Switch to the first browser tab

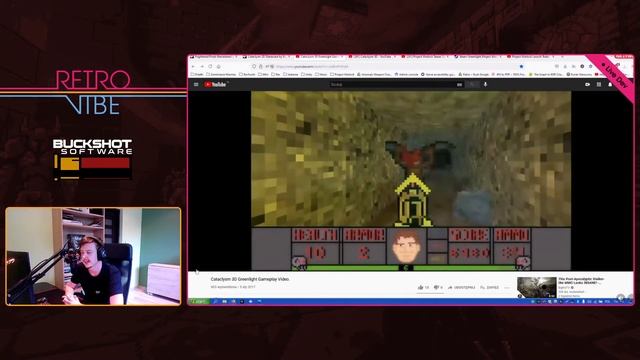click(214, 57)
